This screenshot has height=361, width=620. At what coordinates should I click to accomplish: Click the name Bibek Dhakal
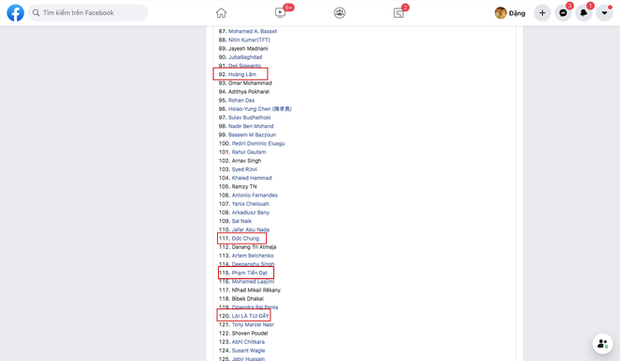[x=248, y=299]
